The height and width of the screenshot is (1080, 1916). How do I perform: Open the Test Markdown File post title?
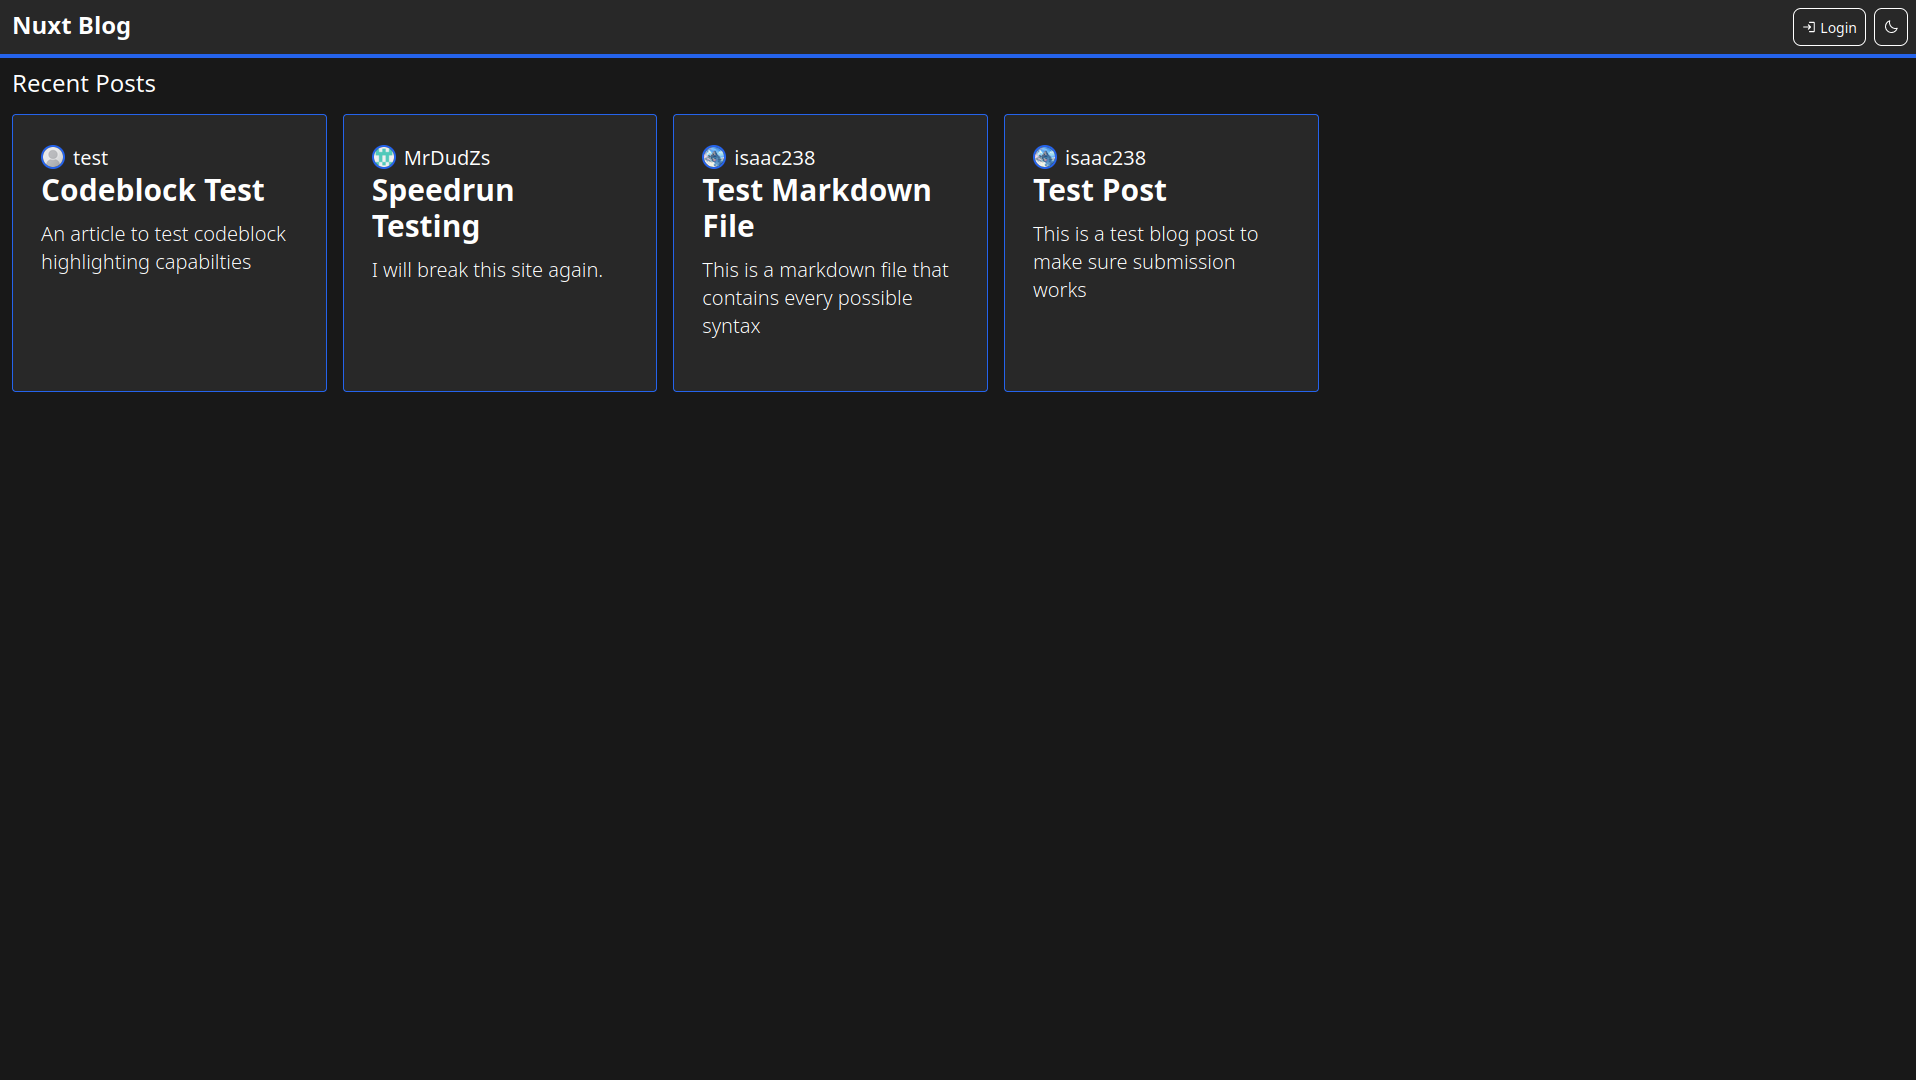coord(816,208)
